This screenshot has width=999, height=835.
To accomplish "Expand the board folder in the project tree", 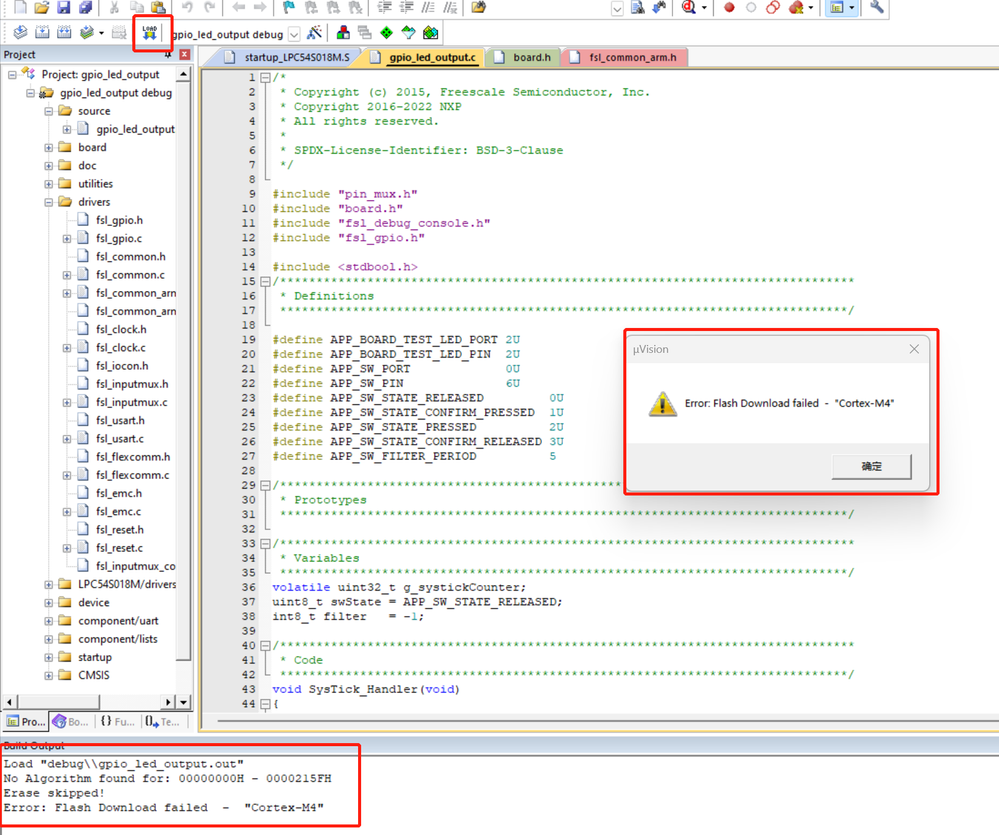I will 48,147.
